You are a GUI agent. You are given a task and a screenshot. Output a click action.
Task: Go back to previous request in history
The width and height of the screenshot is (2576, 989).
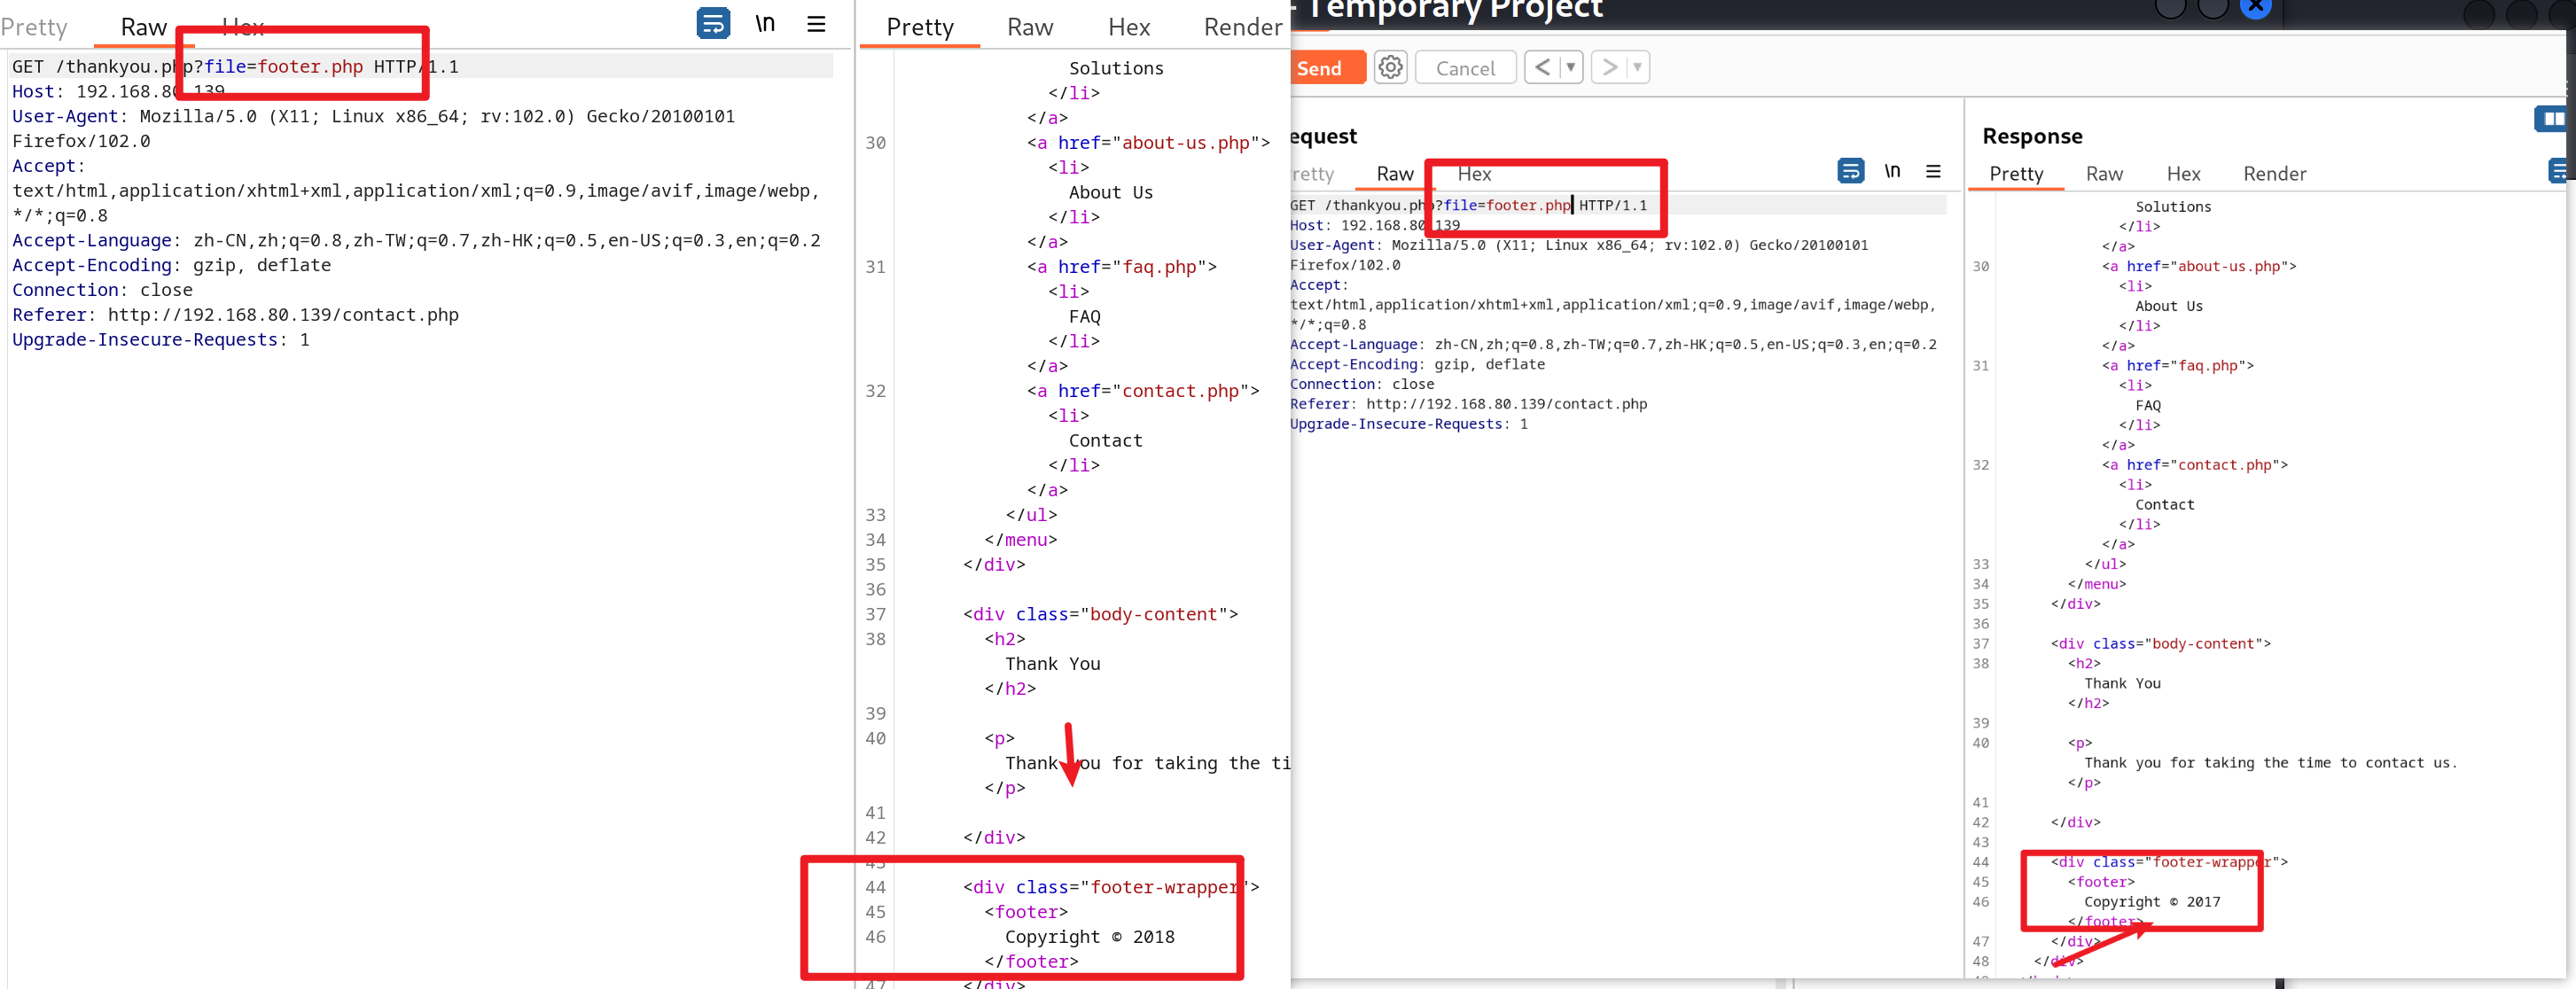(x=1542, y=67)
